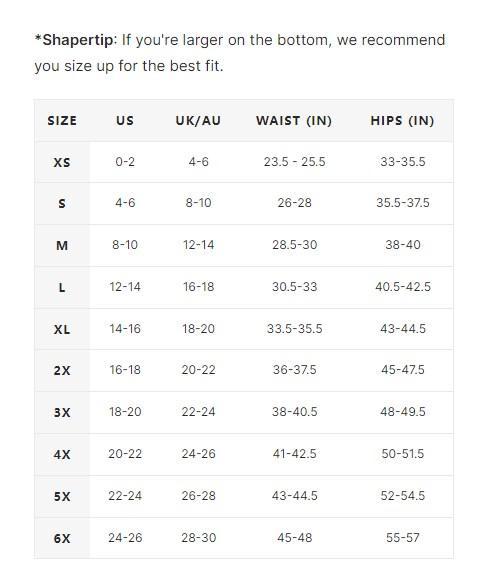The width and height of the screenshot is (477, 563).
Task: Select the XS size row label
Action: coord(62,162)
